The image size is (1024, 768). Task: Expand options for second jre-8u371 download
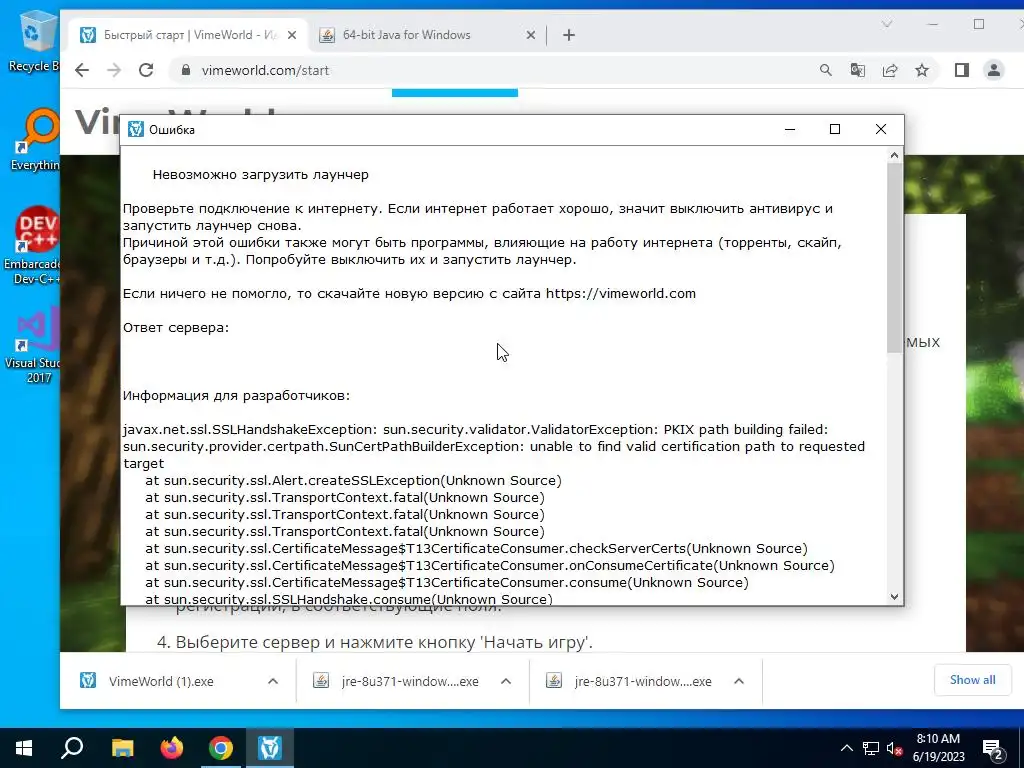[x=739, y=681]
